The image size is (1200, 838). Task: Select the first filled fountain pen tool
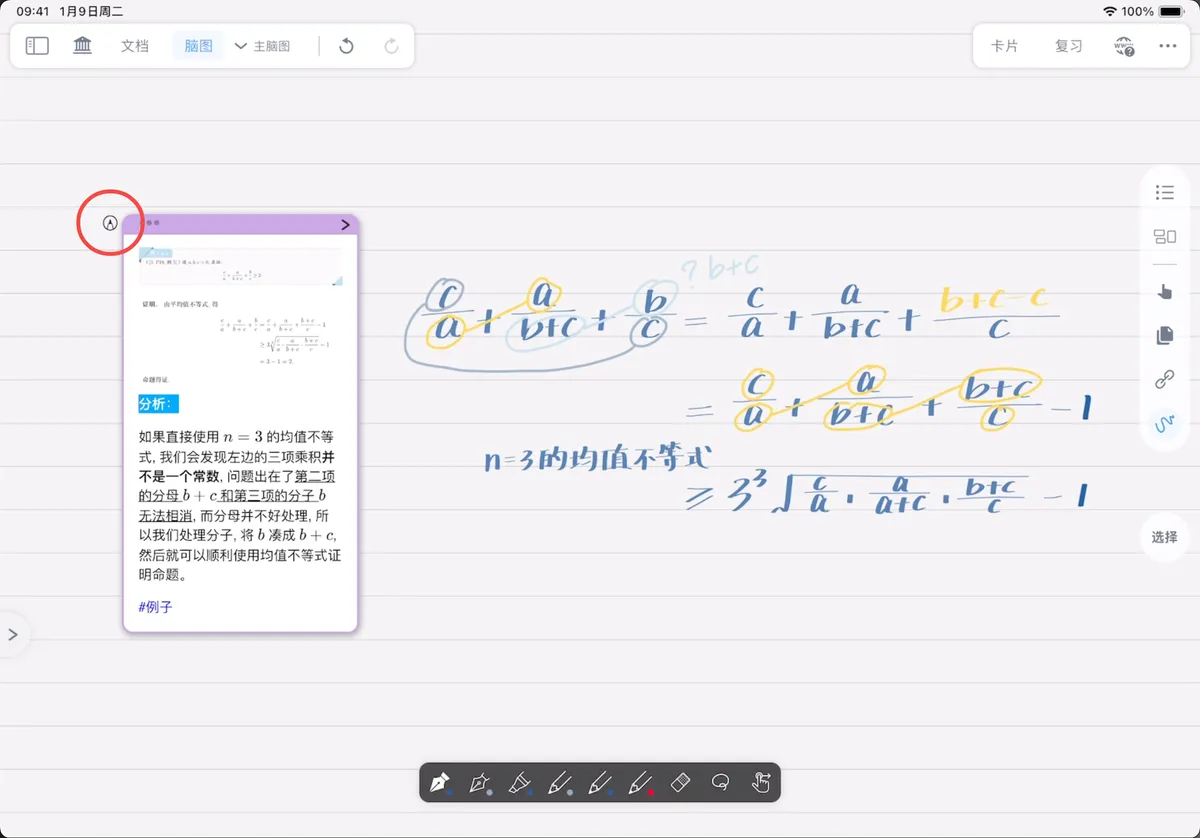coord(439,782)
